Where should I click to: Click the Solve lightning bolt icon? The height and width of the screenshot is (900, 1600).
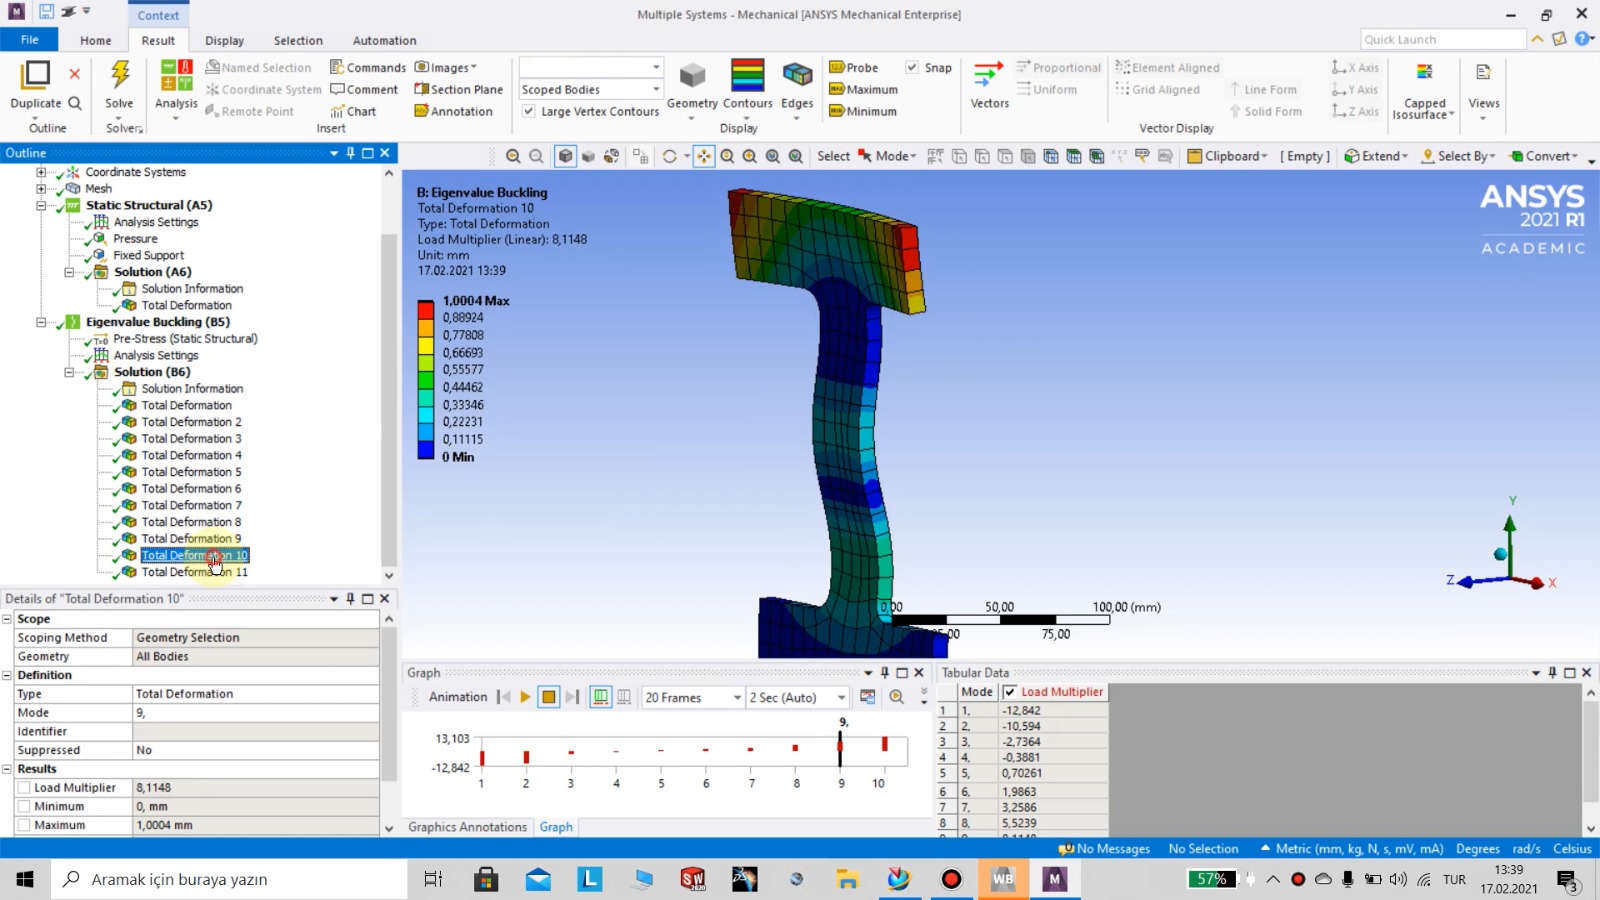point(119,75)
